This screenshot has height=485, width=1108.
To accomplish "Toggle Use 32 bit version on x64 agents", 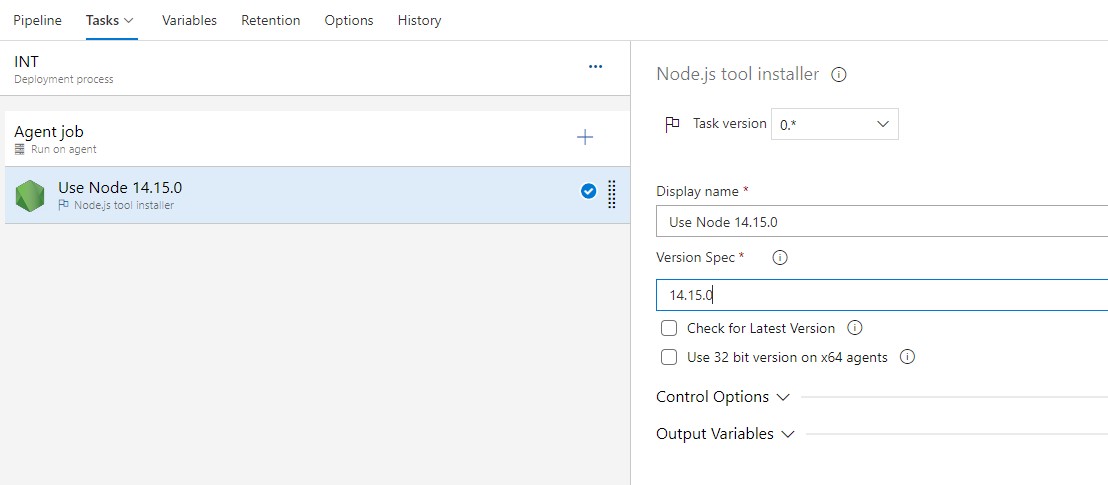I will [669, 357].
